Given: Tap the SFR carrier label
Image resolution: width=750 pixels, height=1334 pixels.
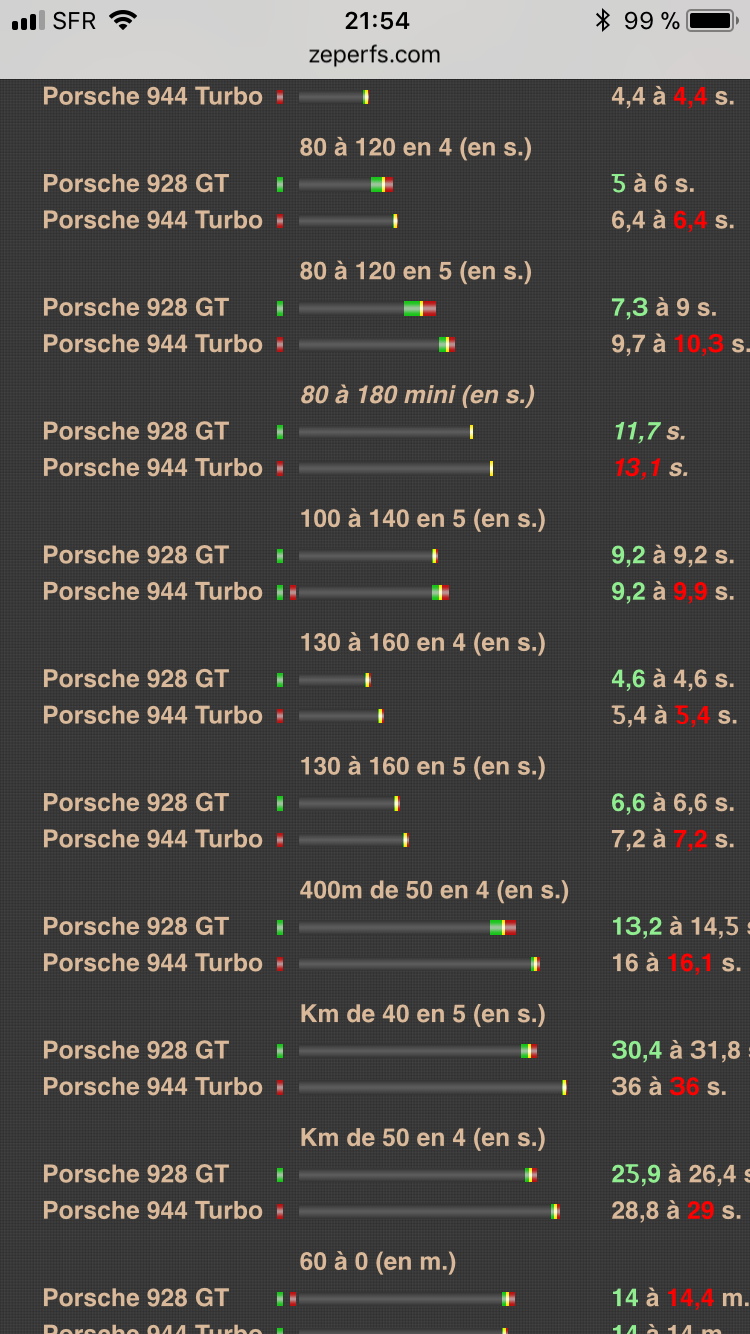Looking at the screenshot, I should click(x=74, y=20).
